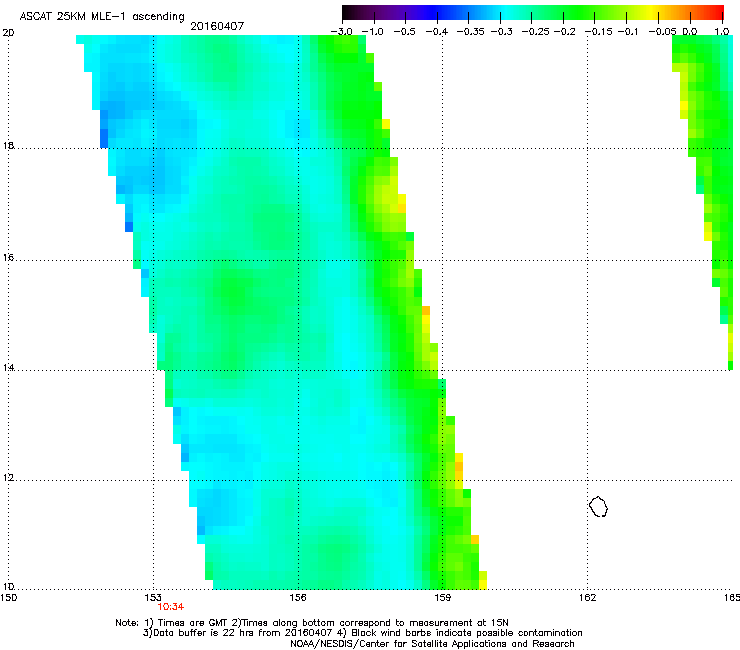
Task: Click the NOAA/NESDIS credit line
Action: 432,644
